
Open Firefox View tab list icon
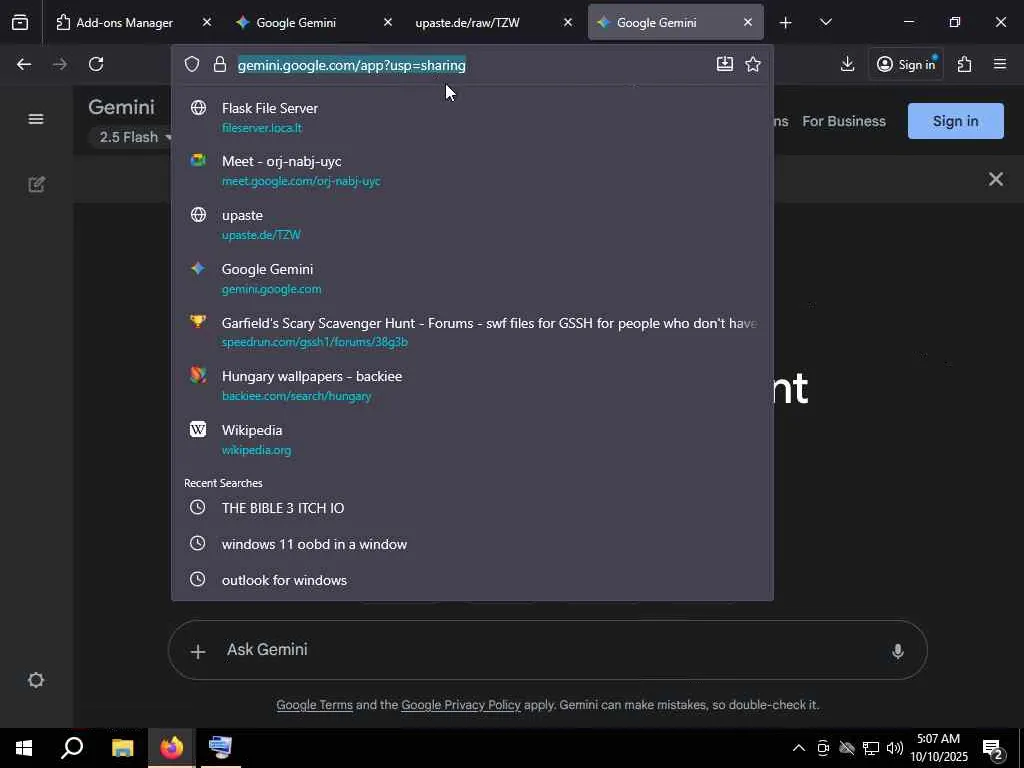(20, 22)
